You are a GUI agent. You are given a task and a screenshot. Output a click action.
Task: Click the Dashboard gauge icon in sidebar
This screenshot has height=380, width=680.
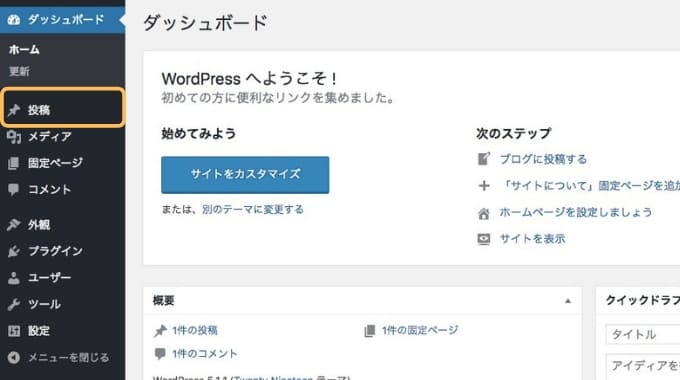click(x=13, y=20)
